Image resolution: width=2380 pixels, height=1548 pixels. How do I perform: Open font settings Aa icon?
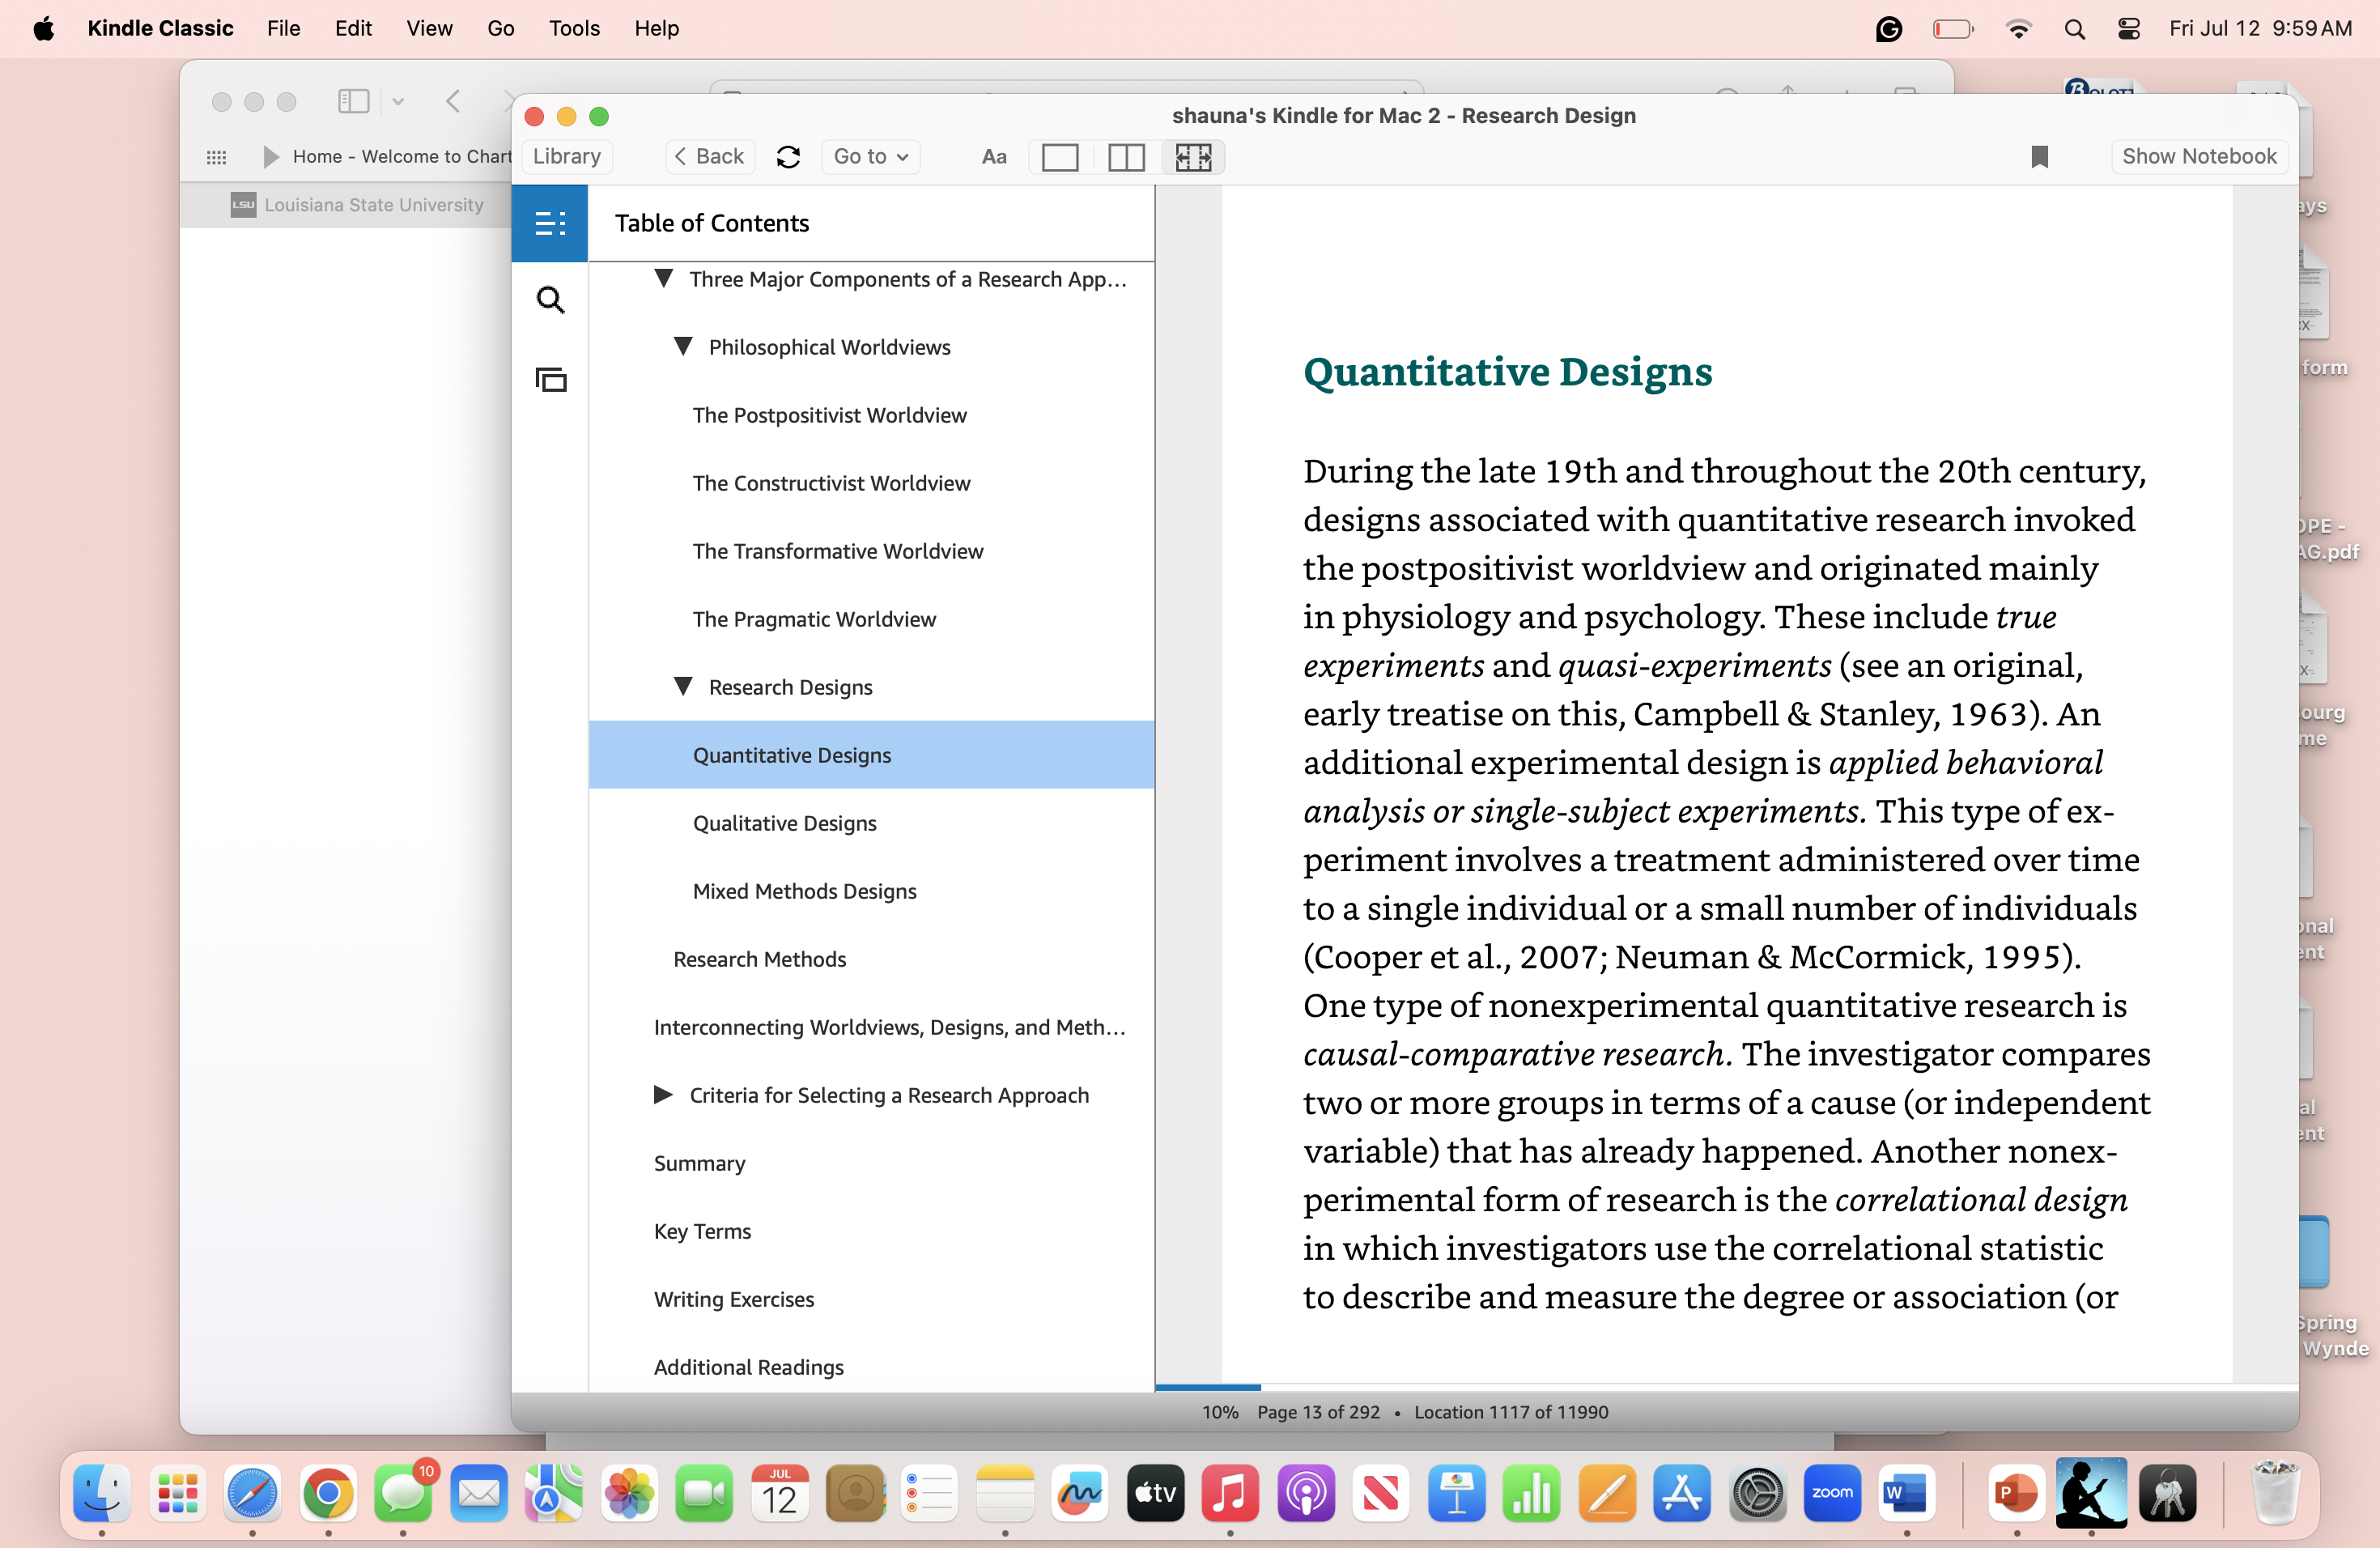[x=994, y=157]
